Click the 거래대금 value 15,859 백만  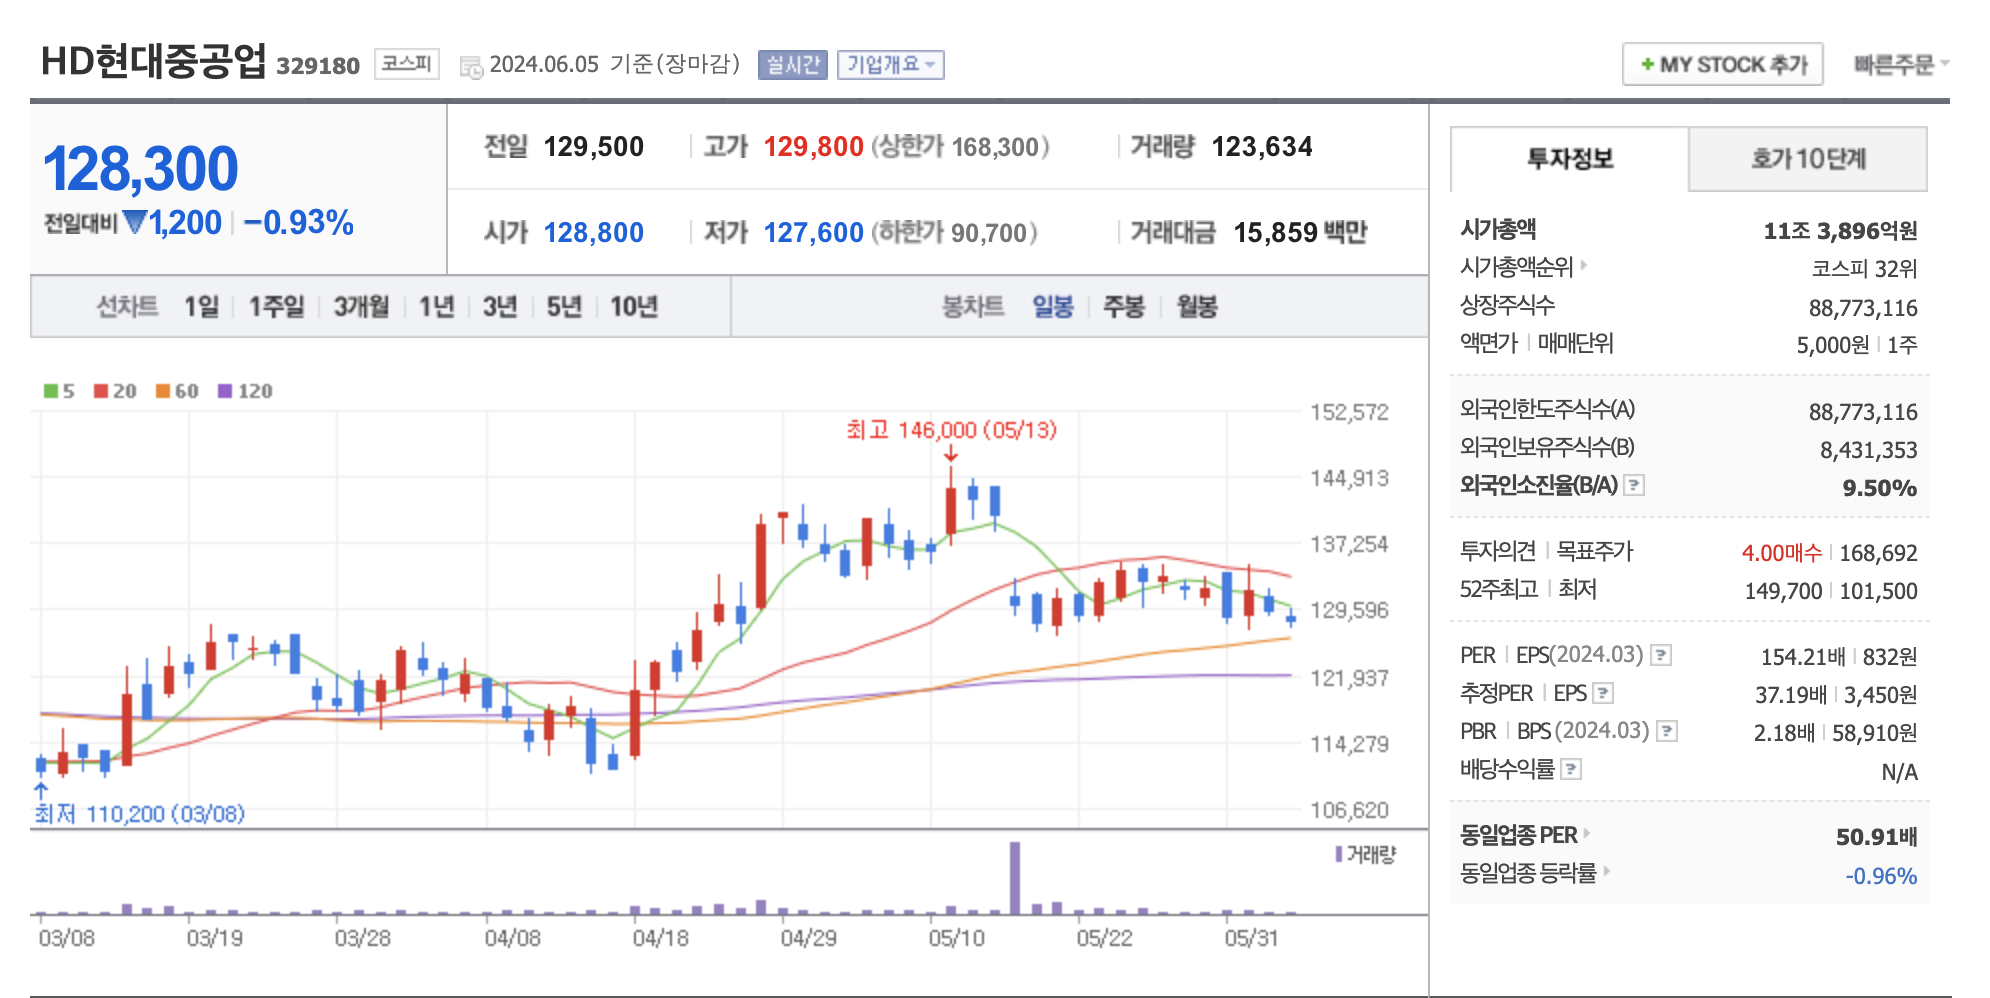pos(1300,233)
